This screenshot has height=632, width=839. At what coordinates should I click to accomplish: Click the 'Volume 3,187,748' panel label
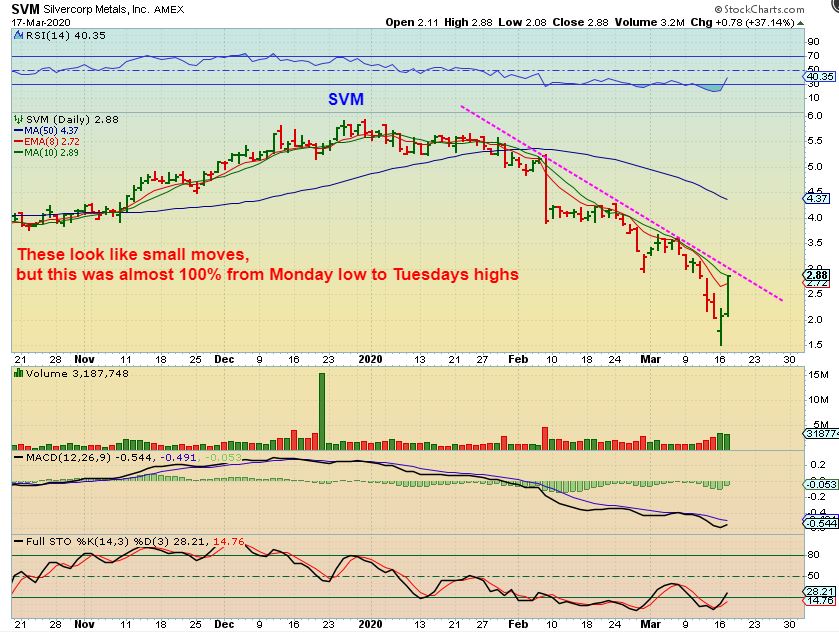pos(77,374)
